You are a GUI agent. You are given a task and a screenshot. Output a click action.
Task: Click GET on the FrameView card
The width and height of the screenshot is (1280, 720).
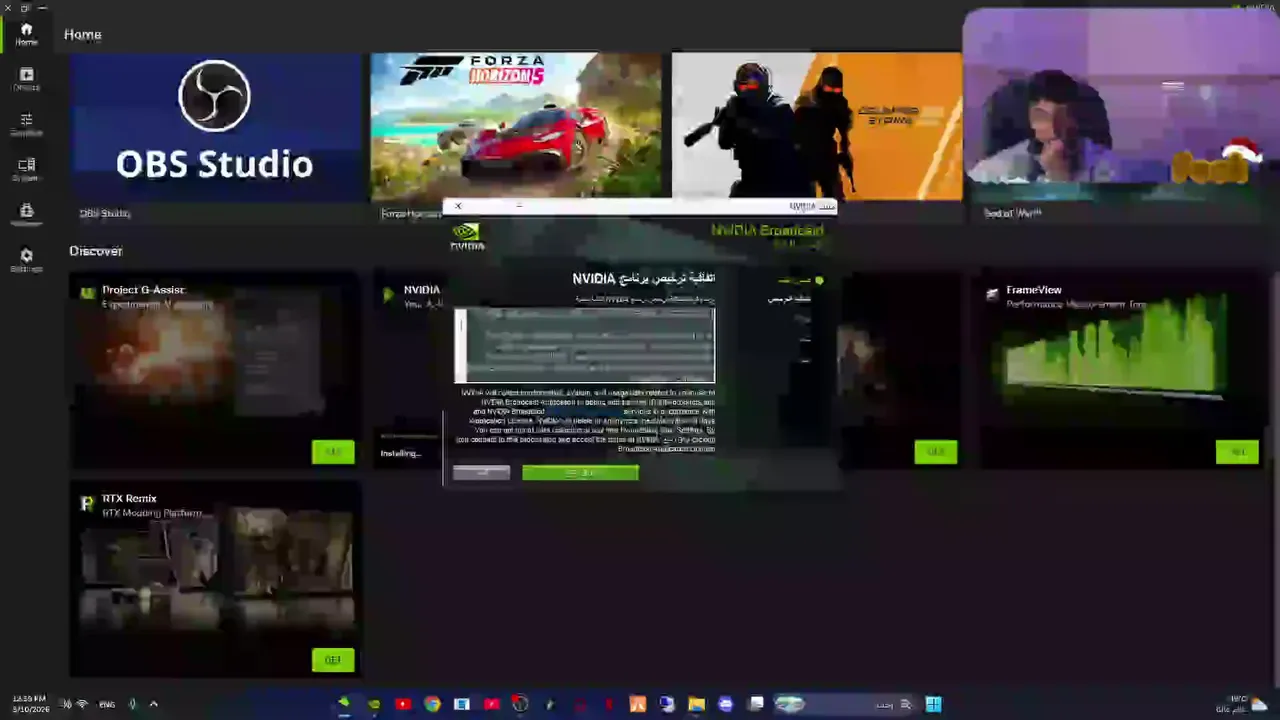pyautogui.click(x=1237, y=452)
